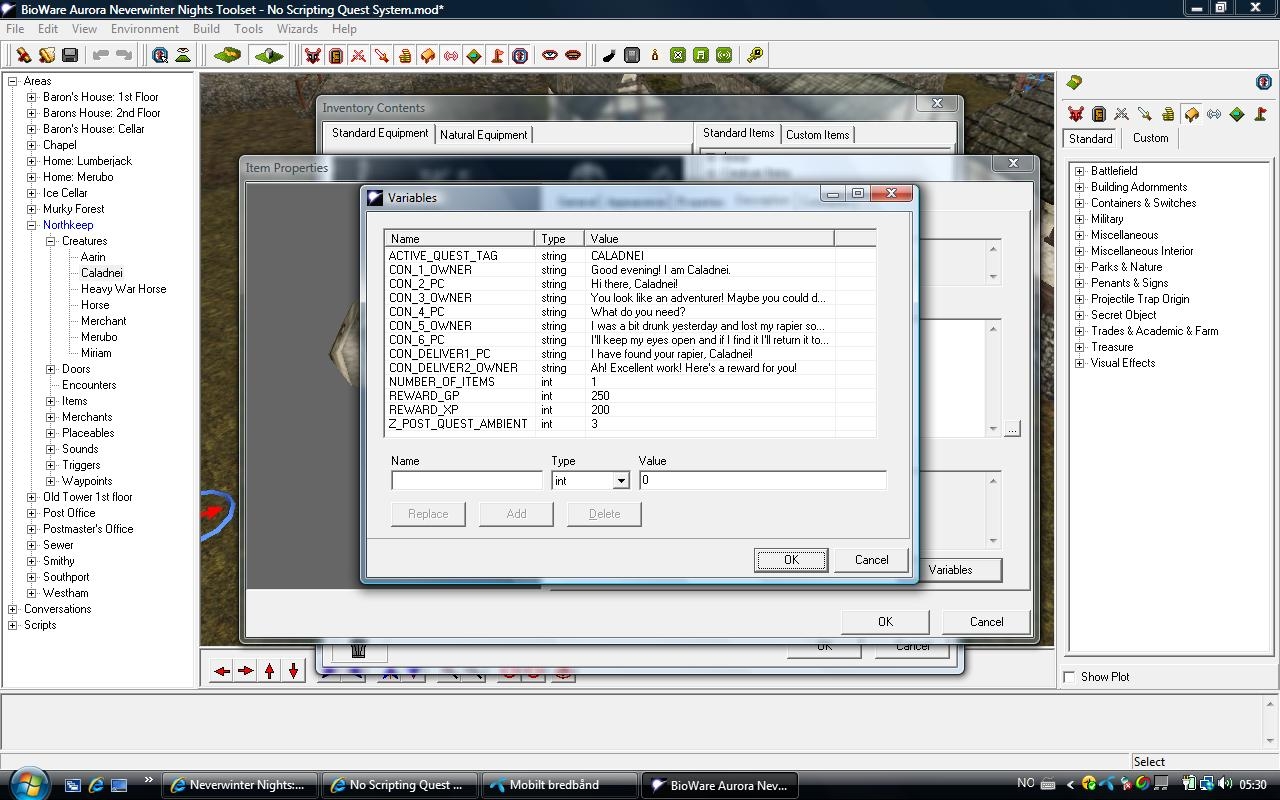Expand the Chapel area tree node

point(31,145)
